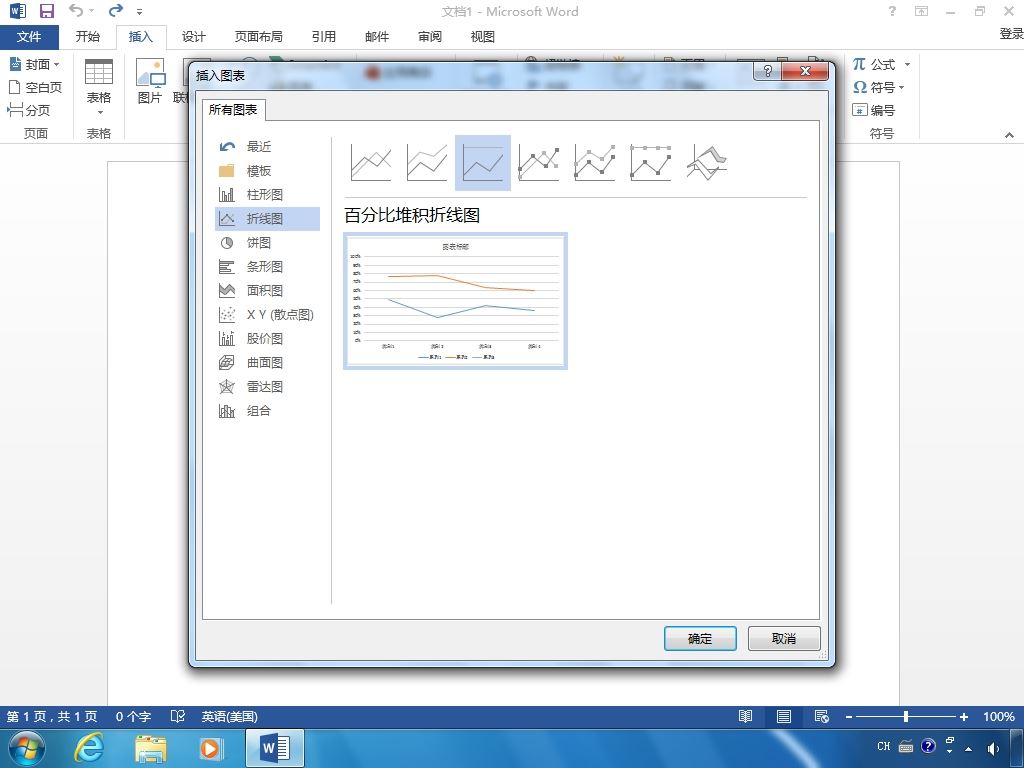Select the 3-D line chart subtype icon
The height and width of the screenshot is (768, 1024).
(707, 163)
